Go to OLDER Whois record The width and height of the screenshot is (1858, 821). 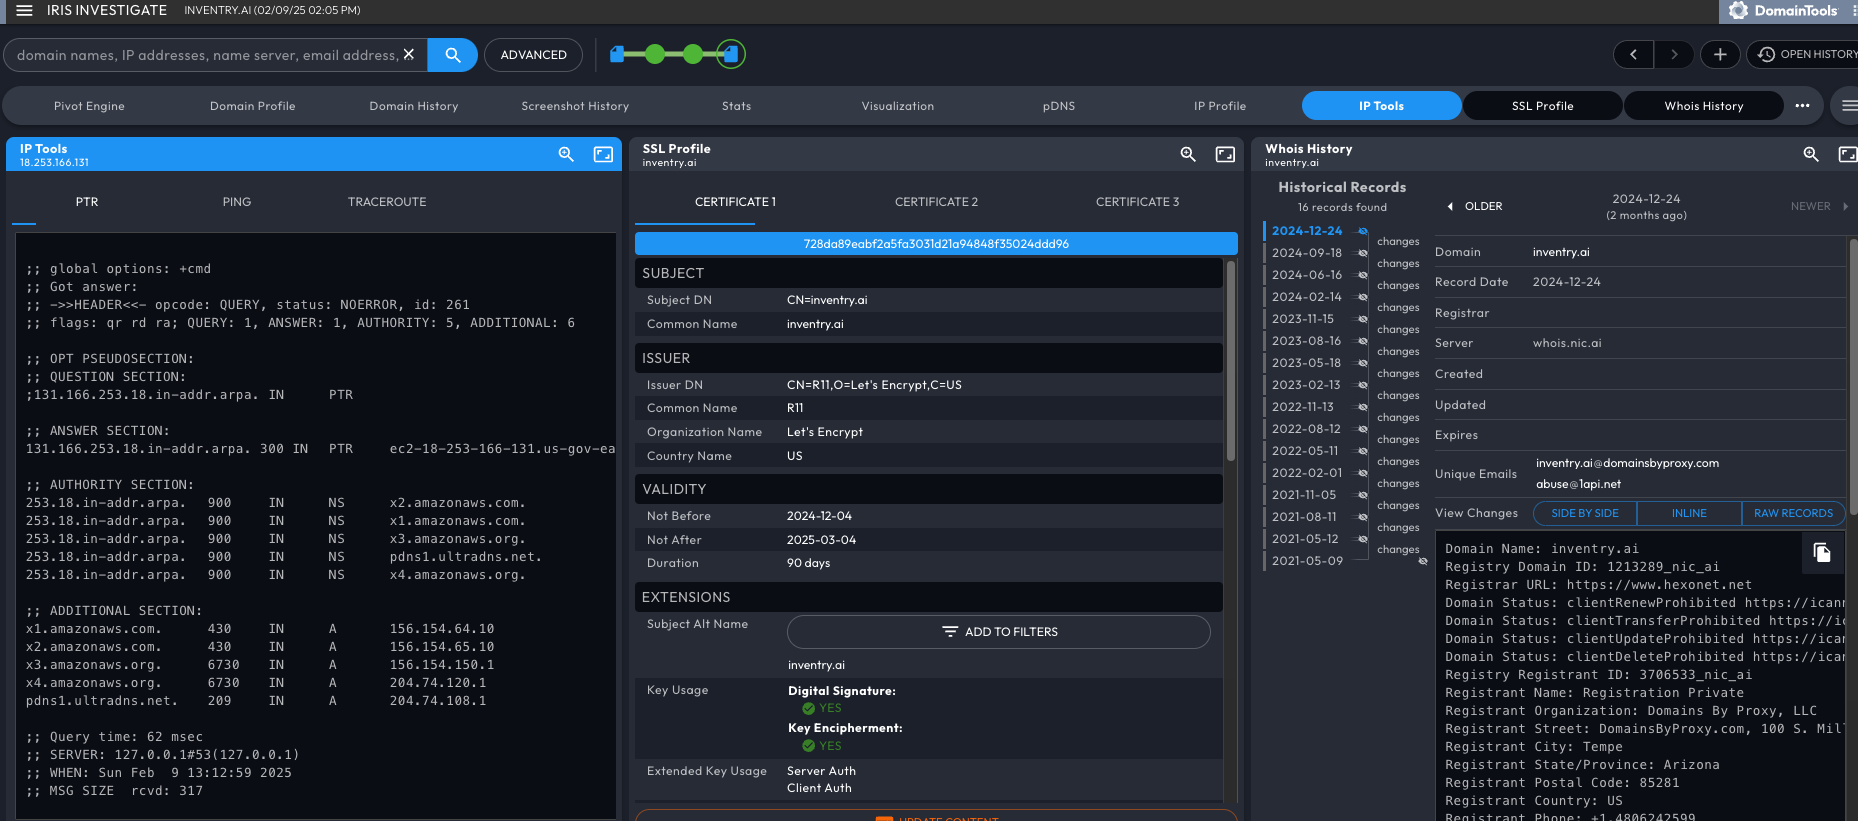(x=1475, y=206)
